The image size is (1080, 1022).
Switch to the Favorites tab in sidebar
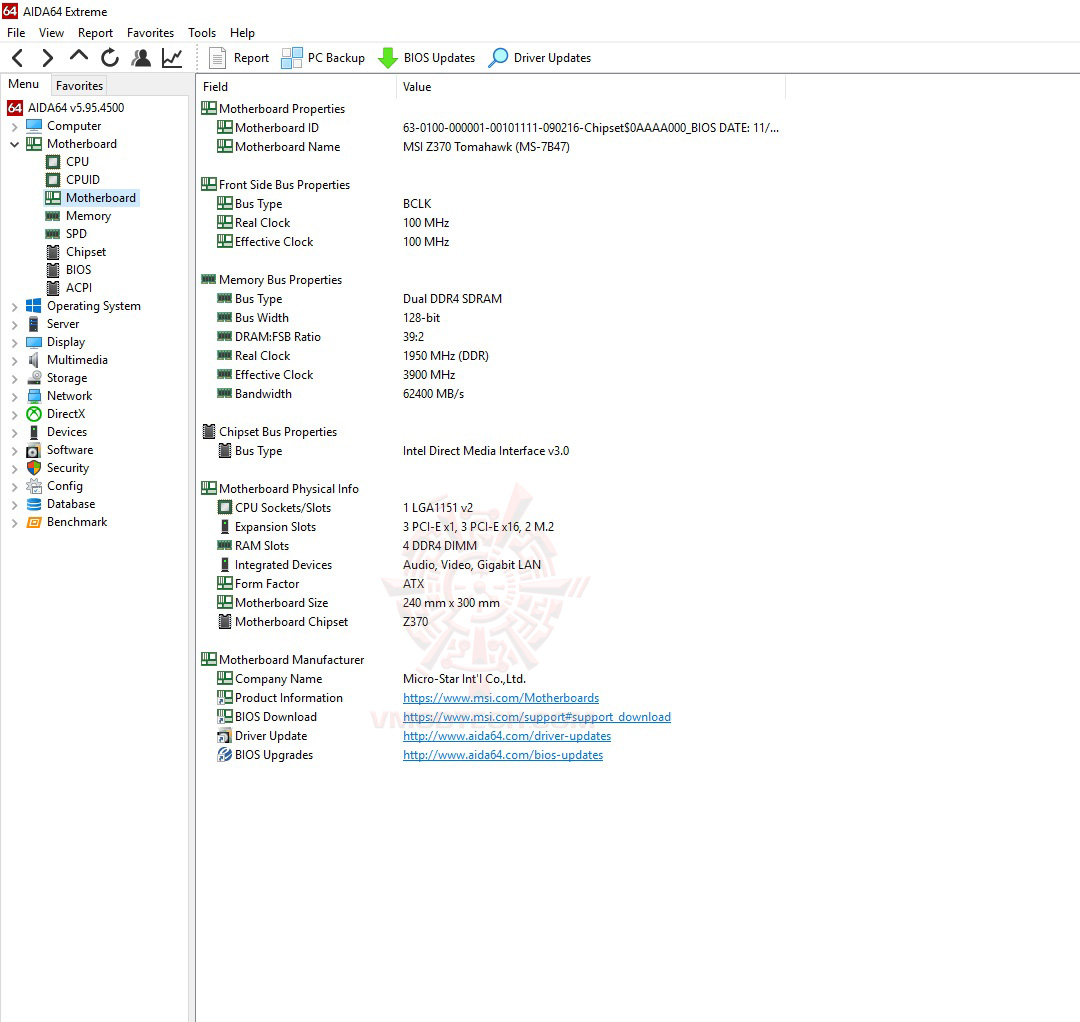pos(79,85)
